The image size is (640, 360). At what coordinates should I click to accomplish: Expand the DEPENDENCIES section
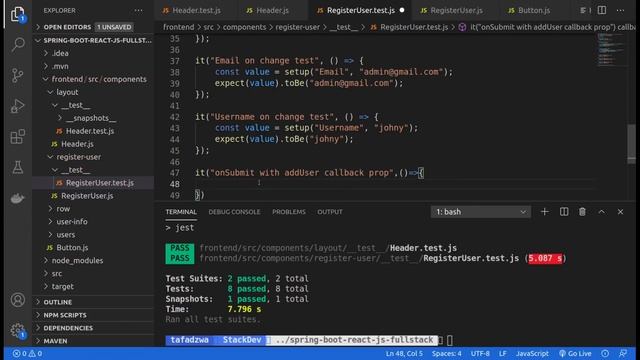[x=93, y=328]
